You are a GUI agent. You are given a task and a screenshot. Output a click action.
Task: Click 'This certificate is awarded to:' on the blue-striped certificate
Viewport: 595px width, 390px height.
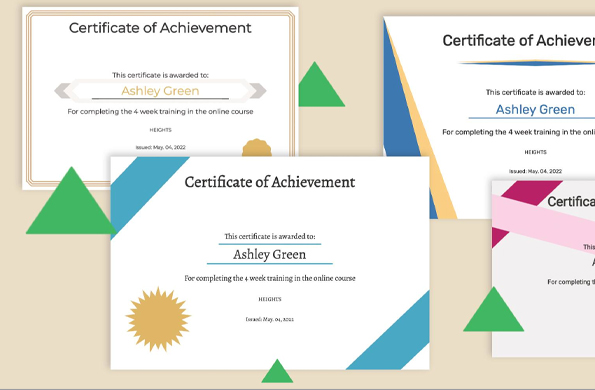pyautogui.click(x=270, y=236)
